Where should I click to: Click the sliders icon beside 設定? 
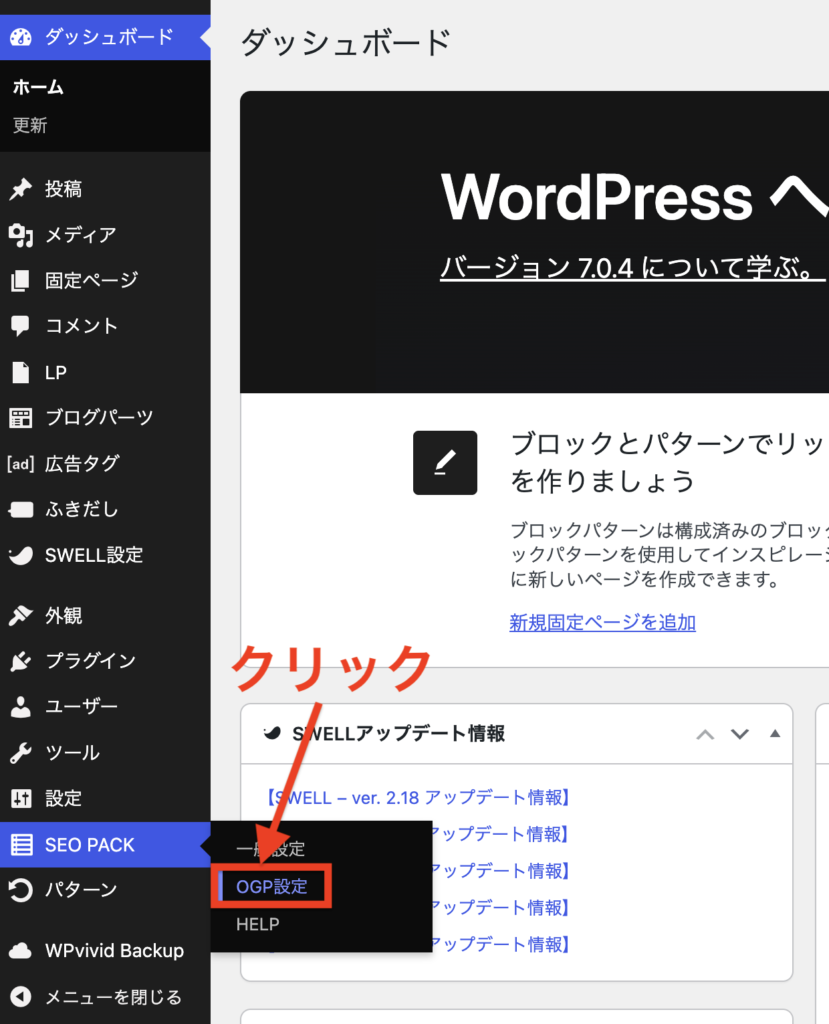20,798
